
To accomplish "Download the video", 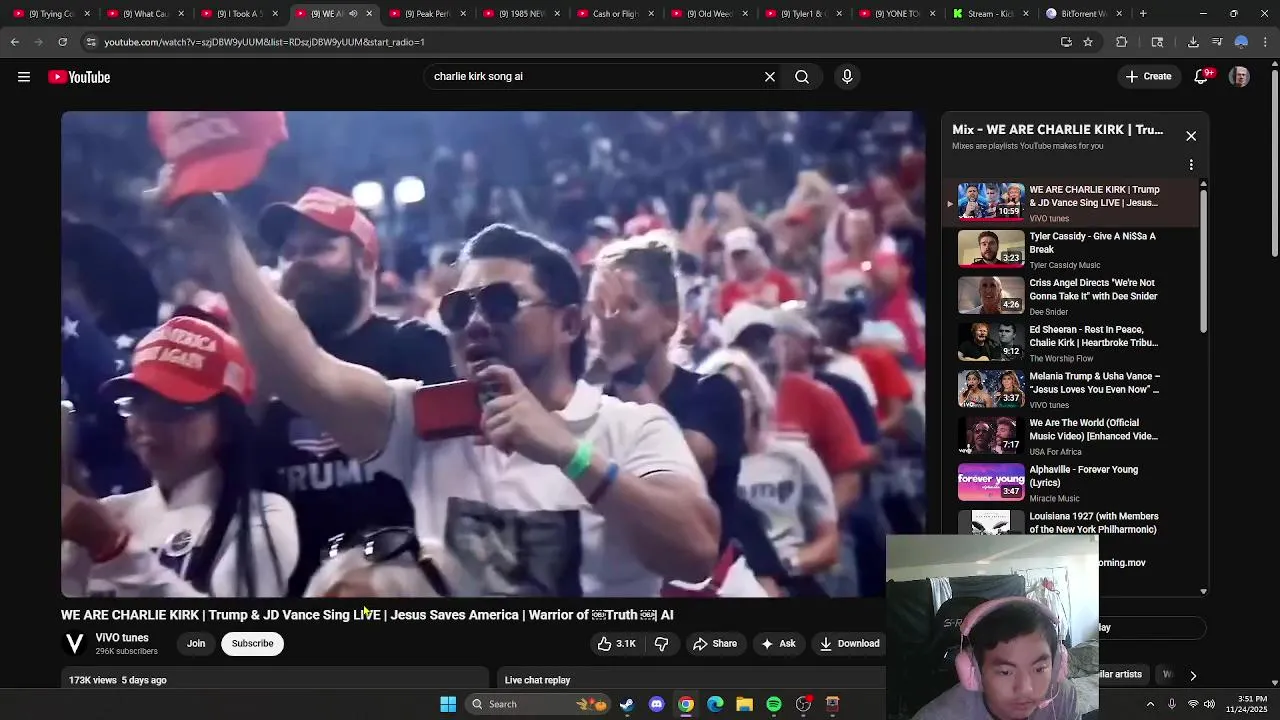I will 849,644.
